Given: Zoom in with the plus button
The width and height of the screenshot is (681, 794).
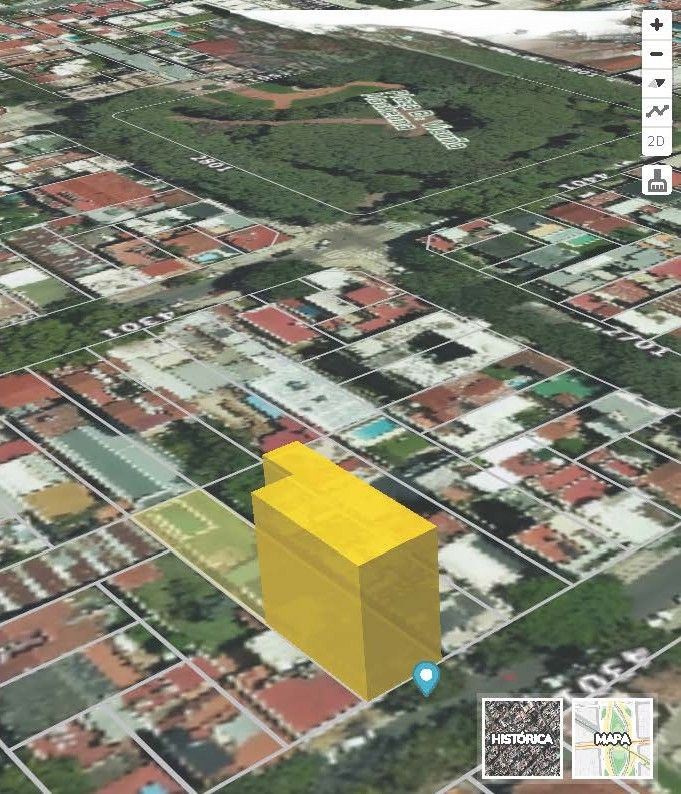Looking at the screenshot, I should point(656,25).
